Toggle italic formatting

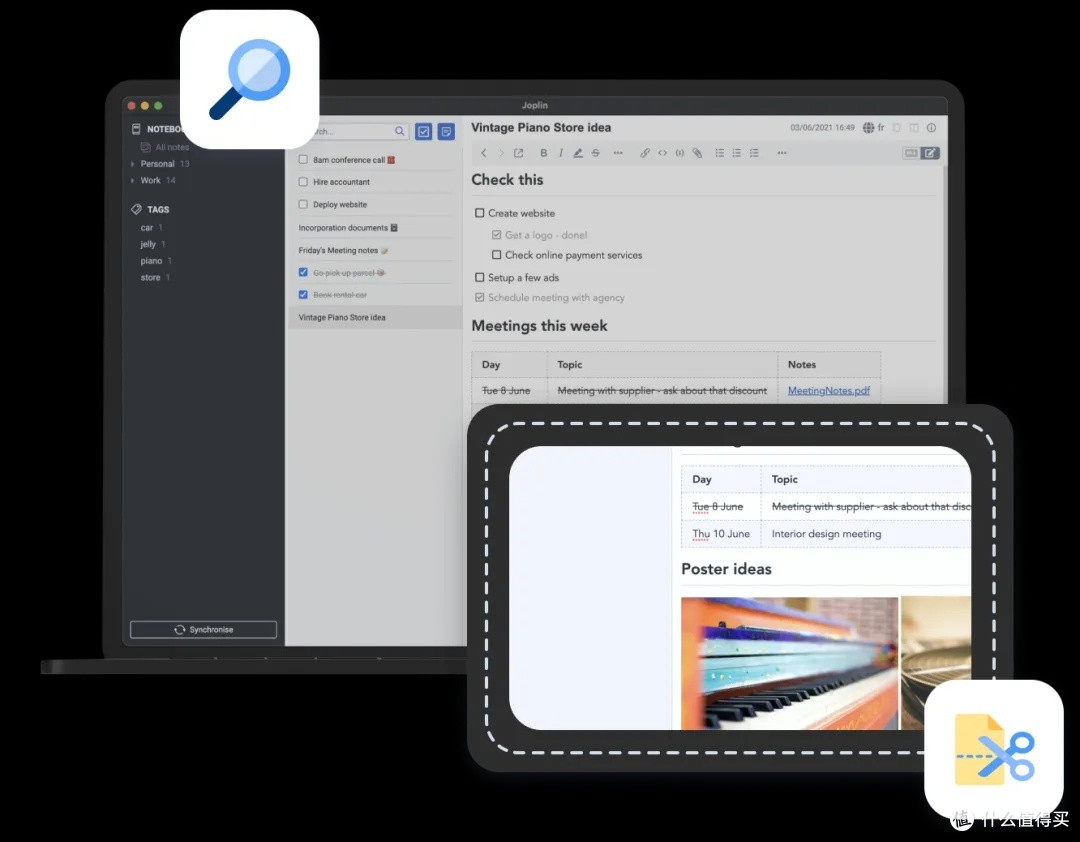coord(561,153)
